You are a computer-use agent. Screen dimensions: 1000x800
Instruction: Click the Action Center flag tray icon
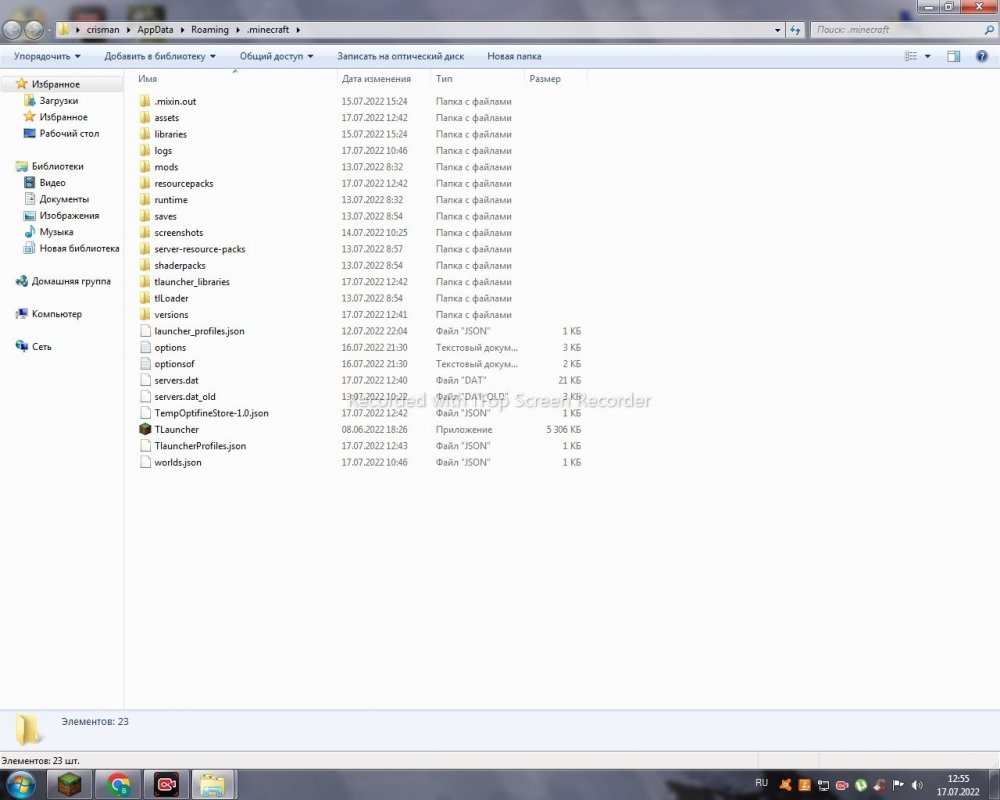(x=898, y=785)
